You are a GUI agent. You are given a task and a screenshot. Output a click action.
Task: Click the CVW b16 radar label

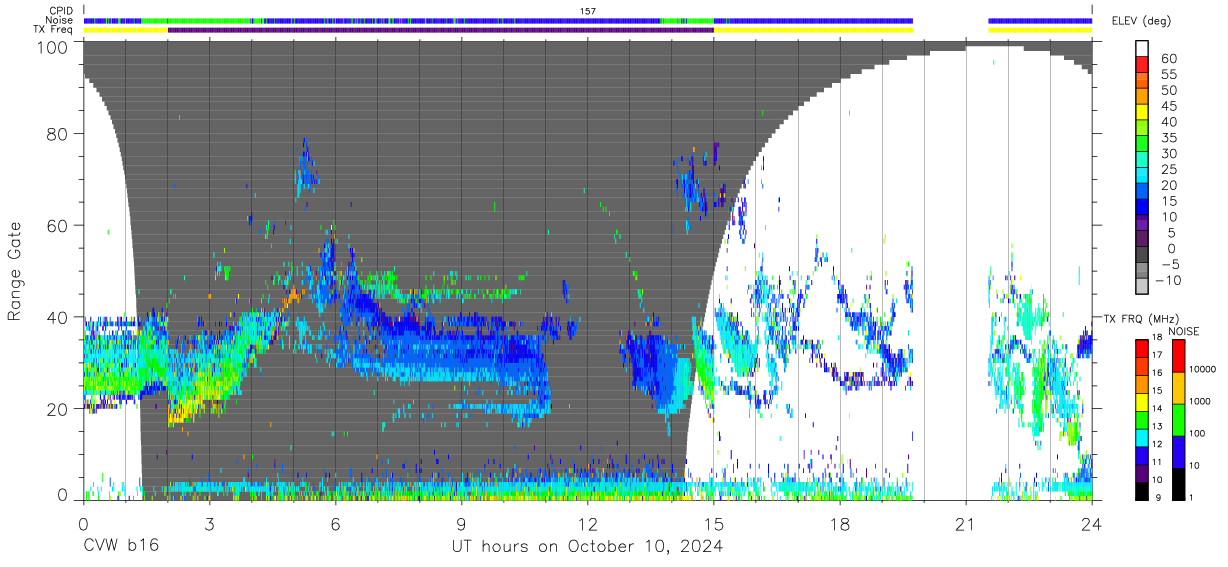coord(121,547)
